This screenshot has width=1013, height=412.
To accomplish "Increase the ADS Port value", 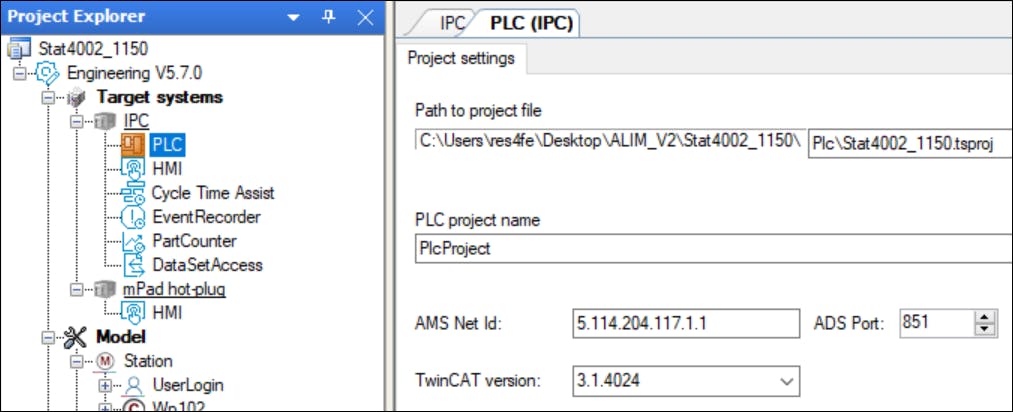I will [986, 316].
